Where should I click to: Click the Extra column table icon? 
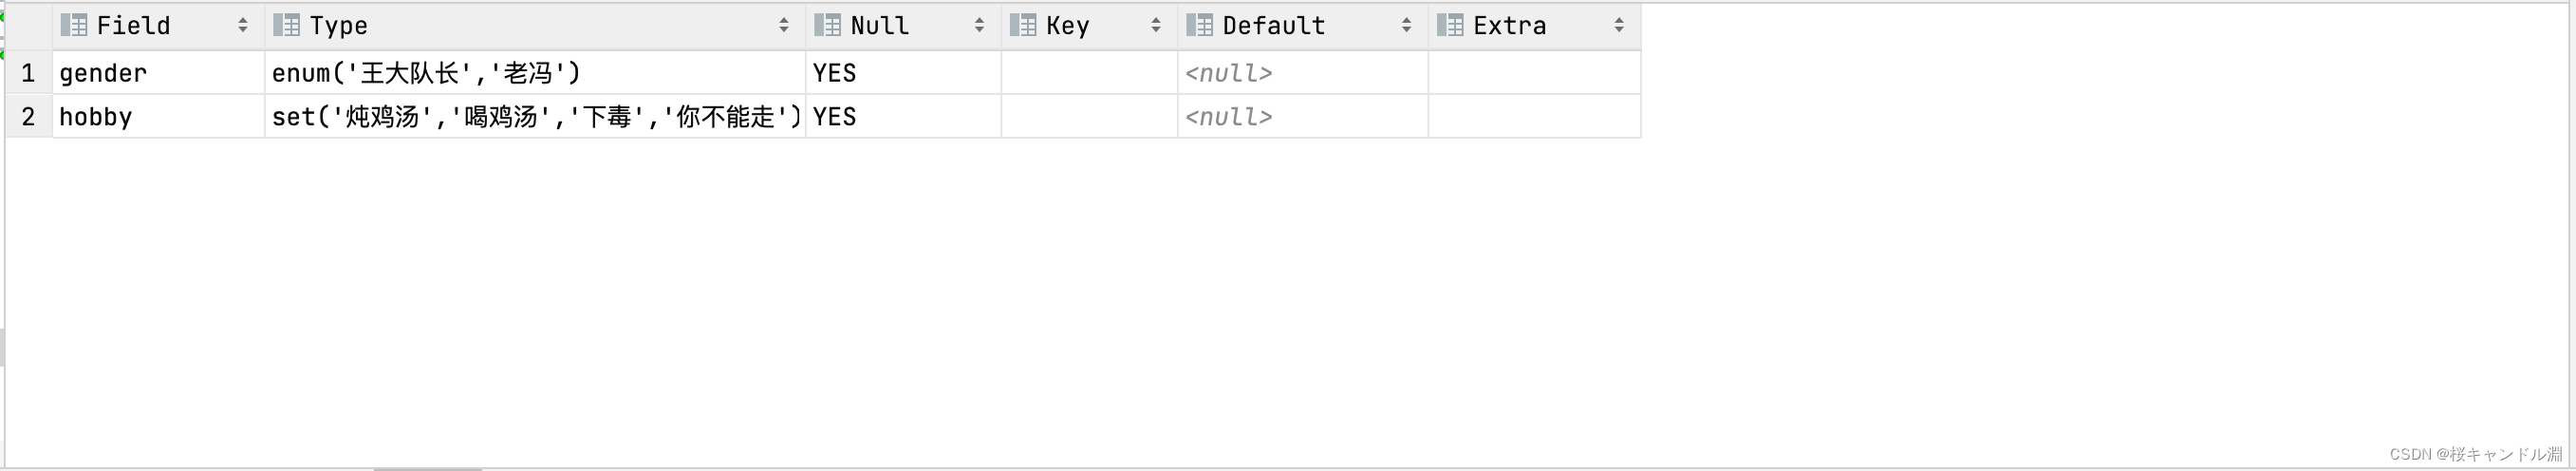coord(1450,26)
